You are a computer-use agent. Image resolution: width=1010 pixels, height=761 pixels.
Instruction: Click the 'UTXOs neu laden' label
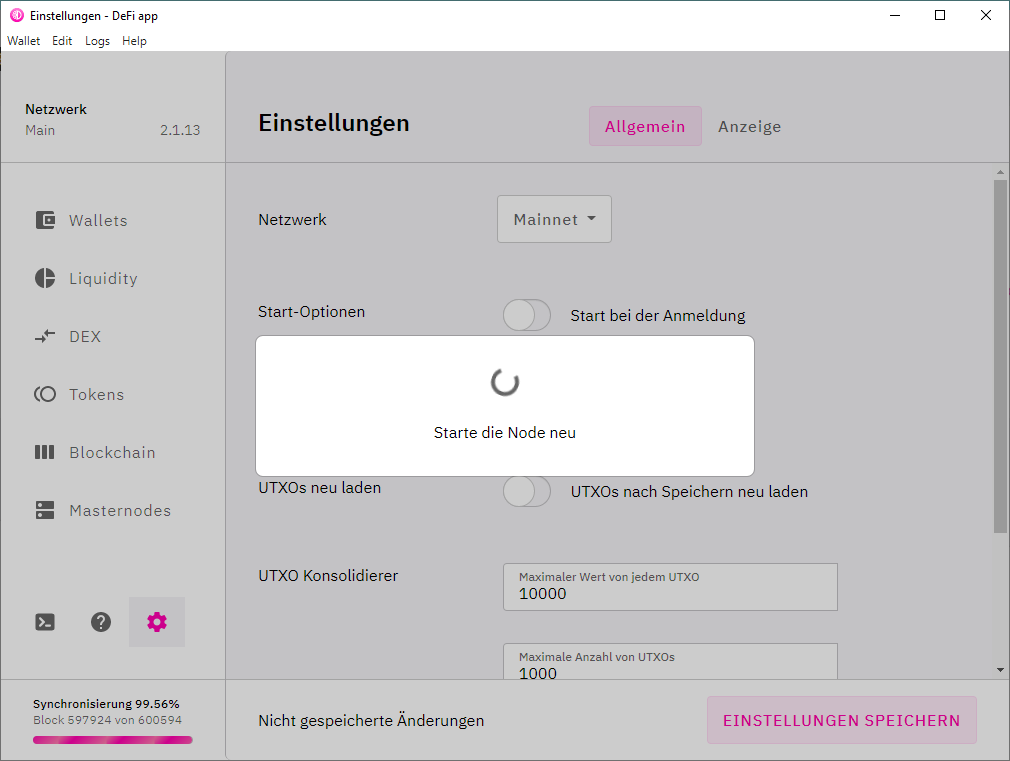(320, 488)
